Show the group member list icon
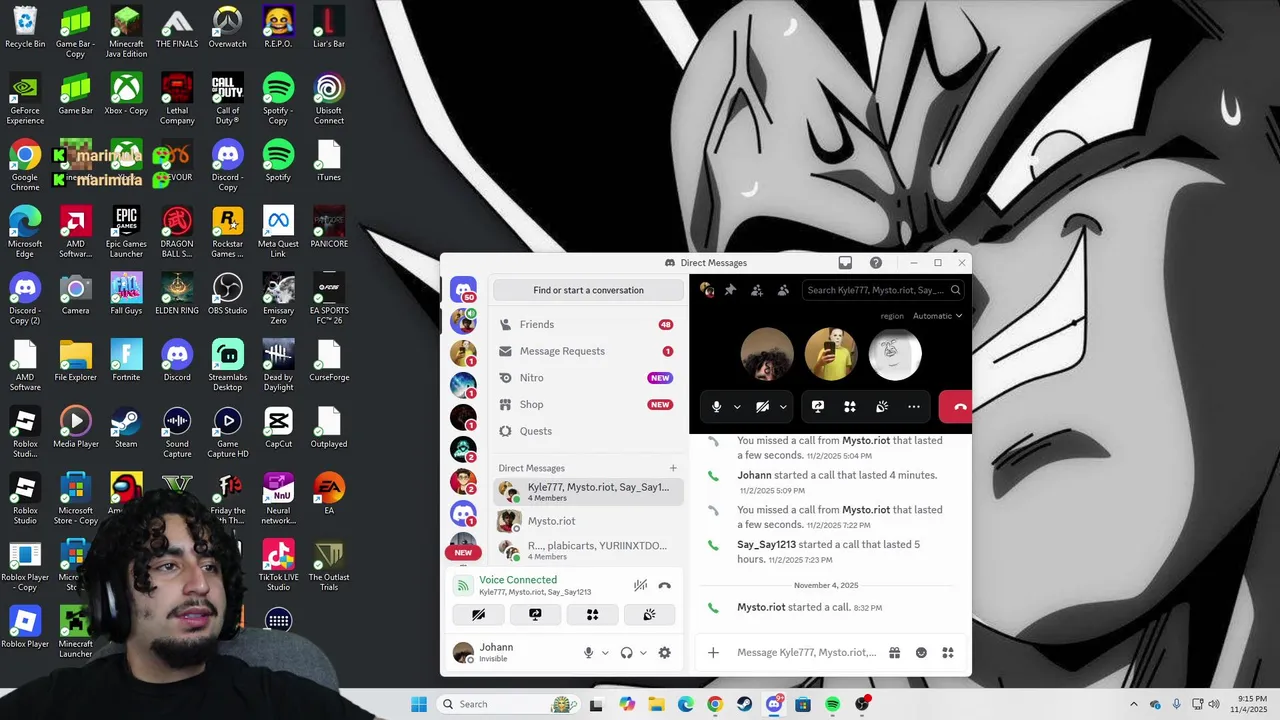 pyautogui.click(x=783, y=290)
